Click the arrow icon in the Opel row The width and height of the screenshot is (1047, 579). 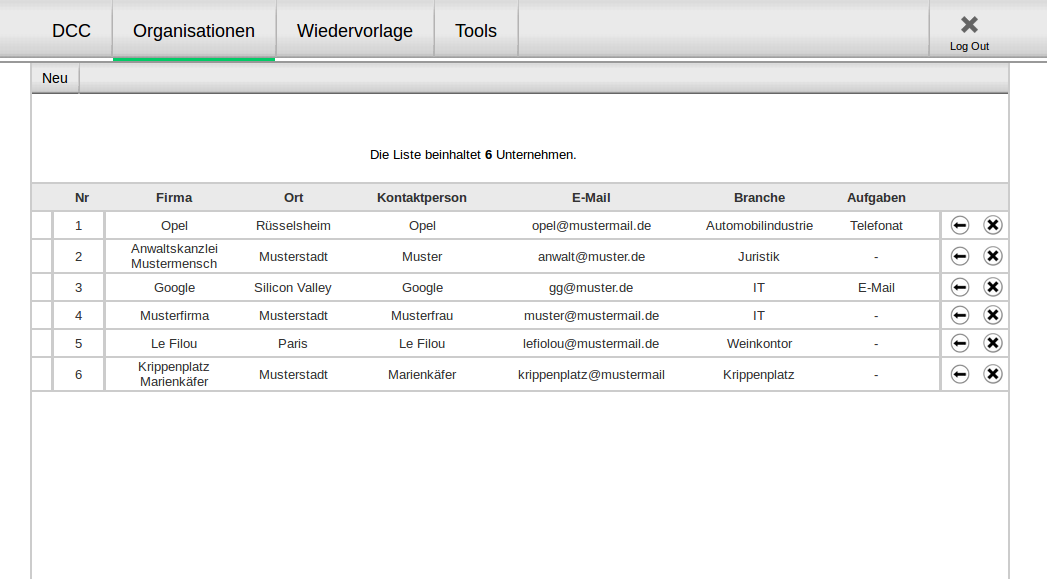(959, 225)
